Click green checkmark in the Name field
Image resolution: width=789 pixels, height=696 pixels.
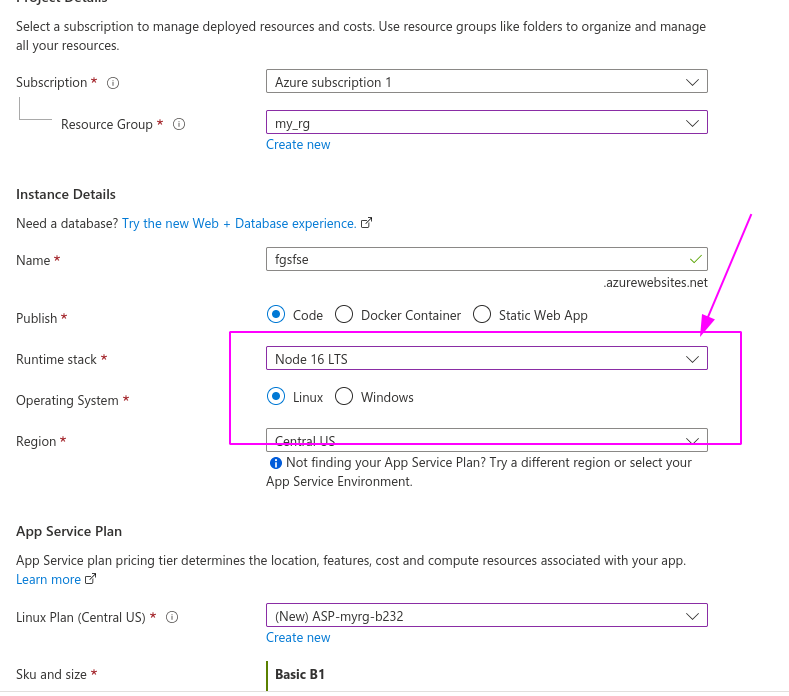pos(695,260)
